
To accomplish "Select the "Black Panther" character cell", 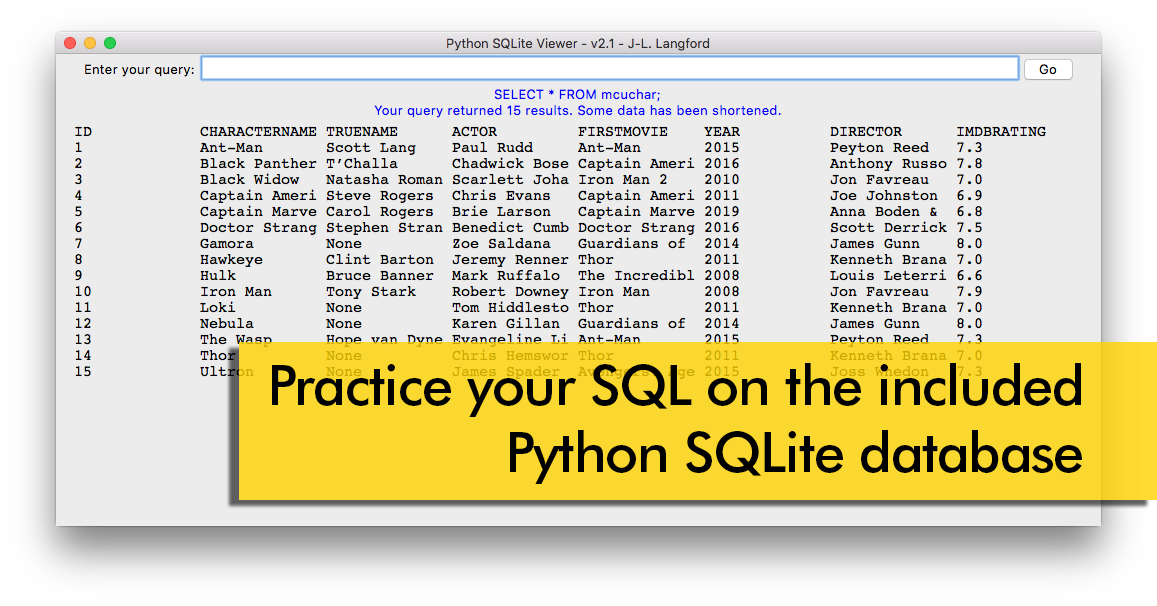I will click(x=258, y=164).
